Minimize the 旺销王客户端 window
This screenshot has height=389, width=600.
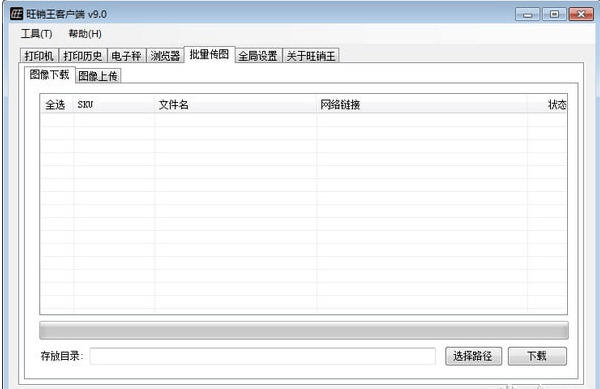point(528,15)
